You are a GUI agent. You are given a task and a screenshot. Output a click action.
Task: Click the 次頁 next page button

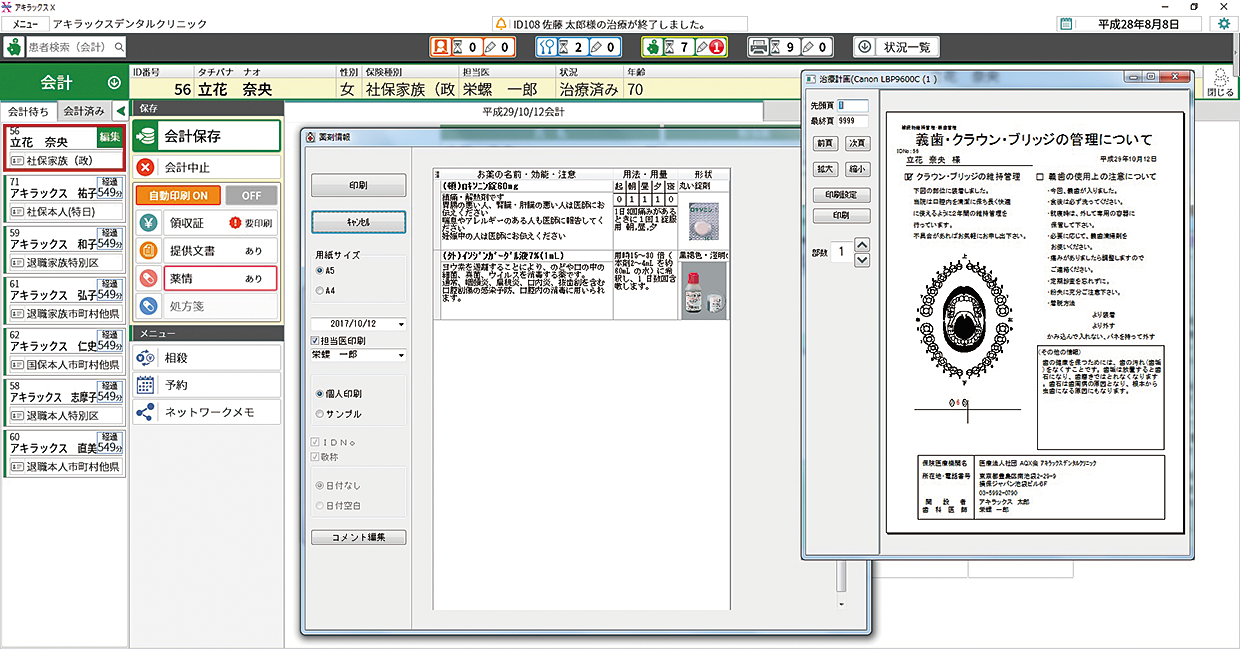pyautogui.click(x=857, y=143)
